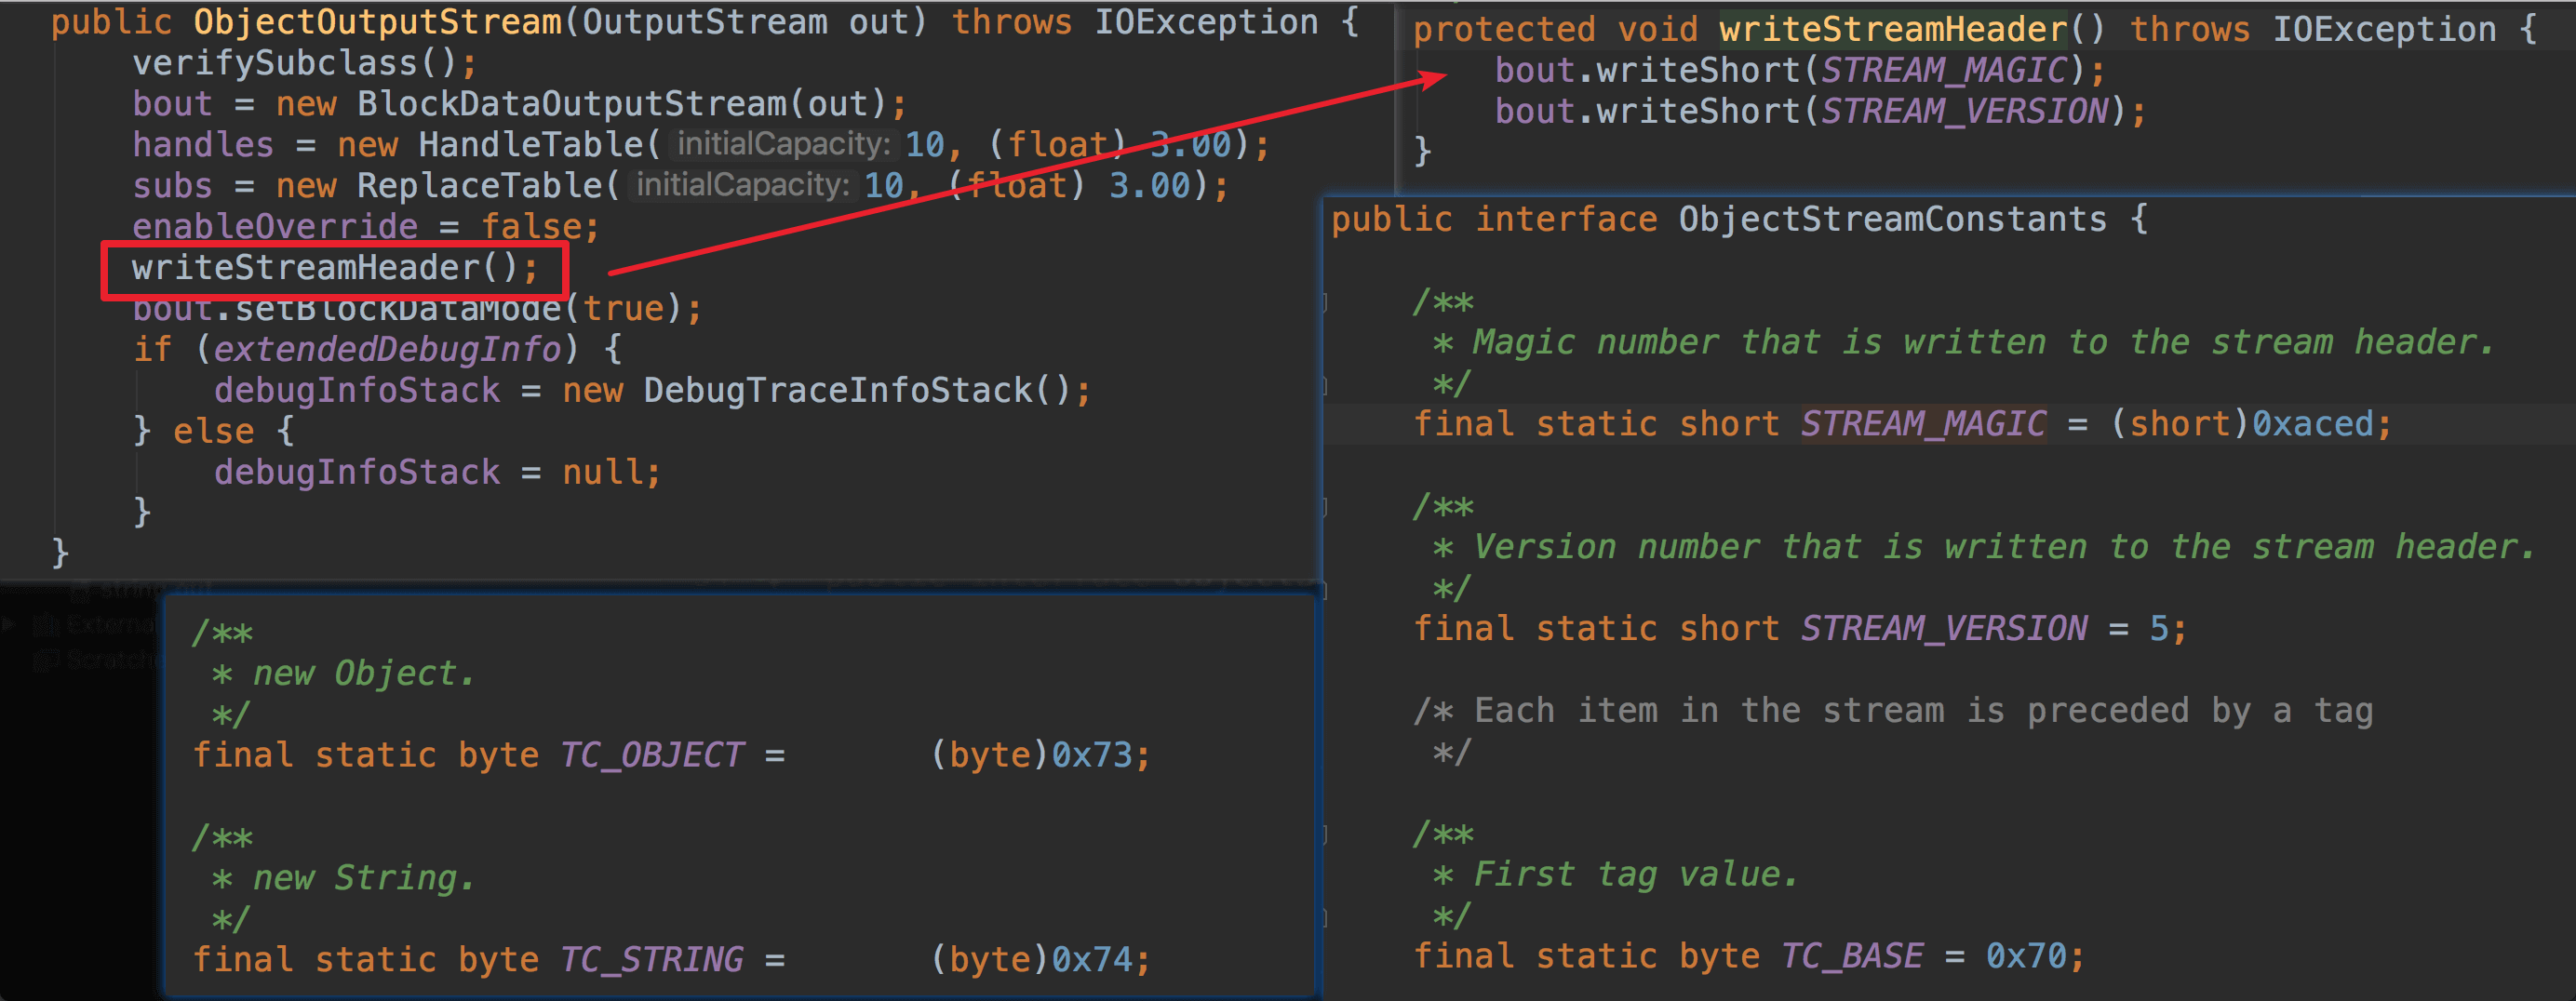Image resolution: width=2576 pixels, height=1001 pixels.
Task: Click the initialCapacity hint in HandleTable call
Action: pos(783,144)
